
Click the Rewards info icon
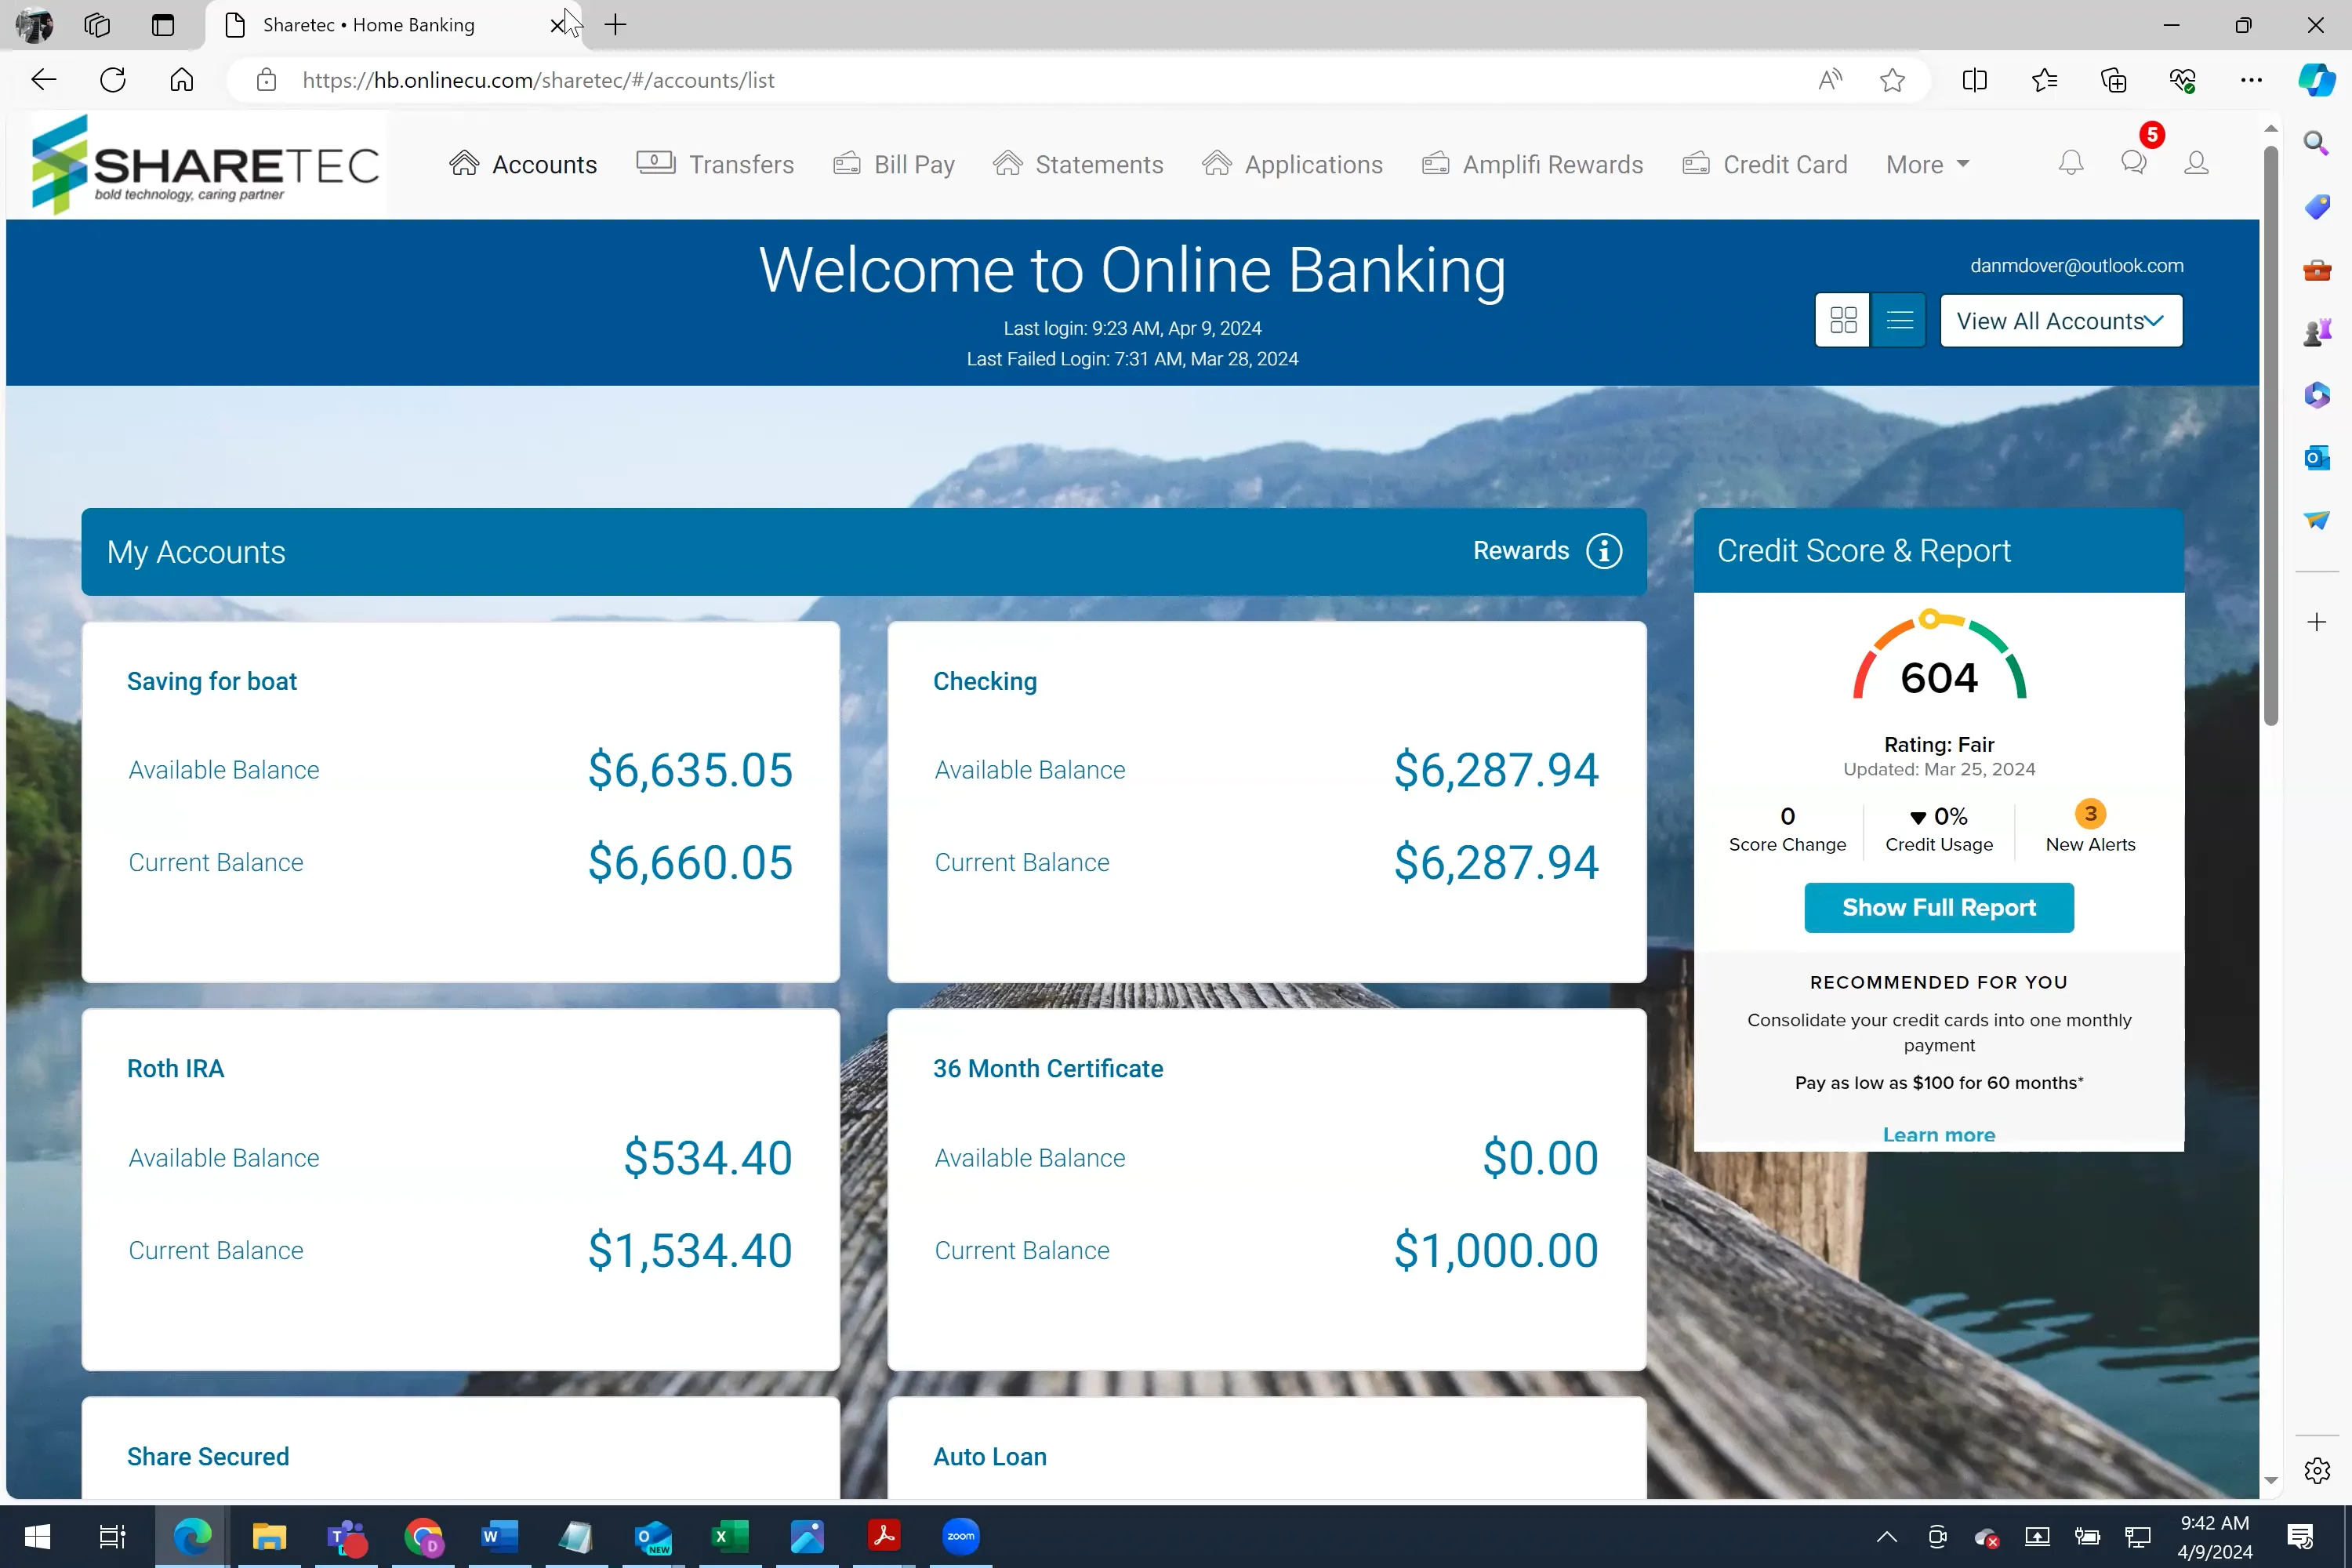1604,551
